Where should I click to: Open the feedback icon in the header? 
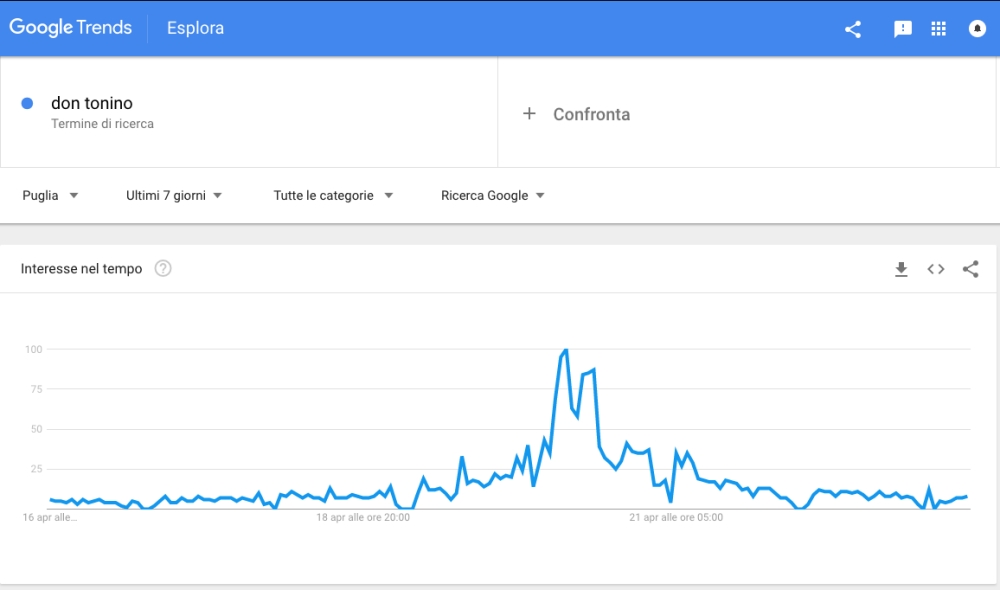click(902, 29)
